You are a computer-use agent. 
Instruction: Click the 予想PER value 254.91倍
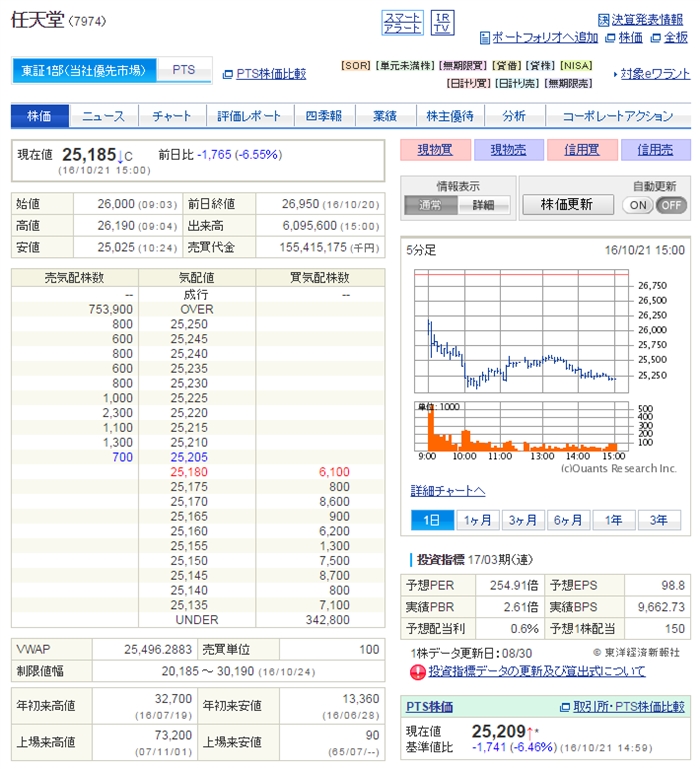click(514, 585)
